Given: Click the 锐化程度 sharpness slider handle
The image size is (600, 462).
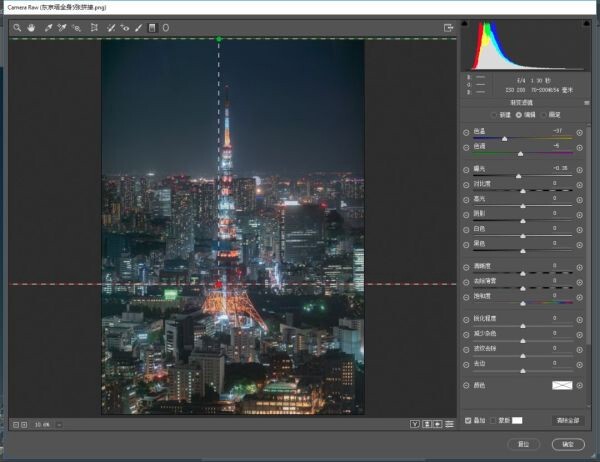Looking at the screenshot, I should pyautogui.click(x=523, y=326).
